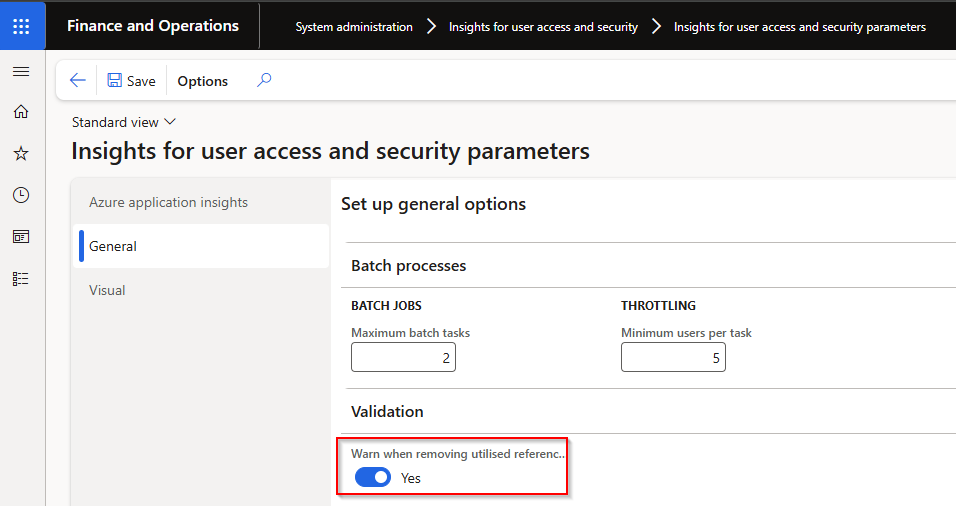
Task: Click the Minimum users per task field
Action: click(x=673, y=357)
